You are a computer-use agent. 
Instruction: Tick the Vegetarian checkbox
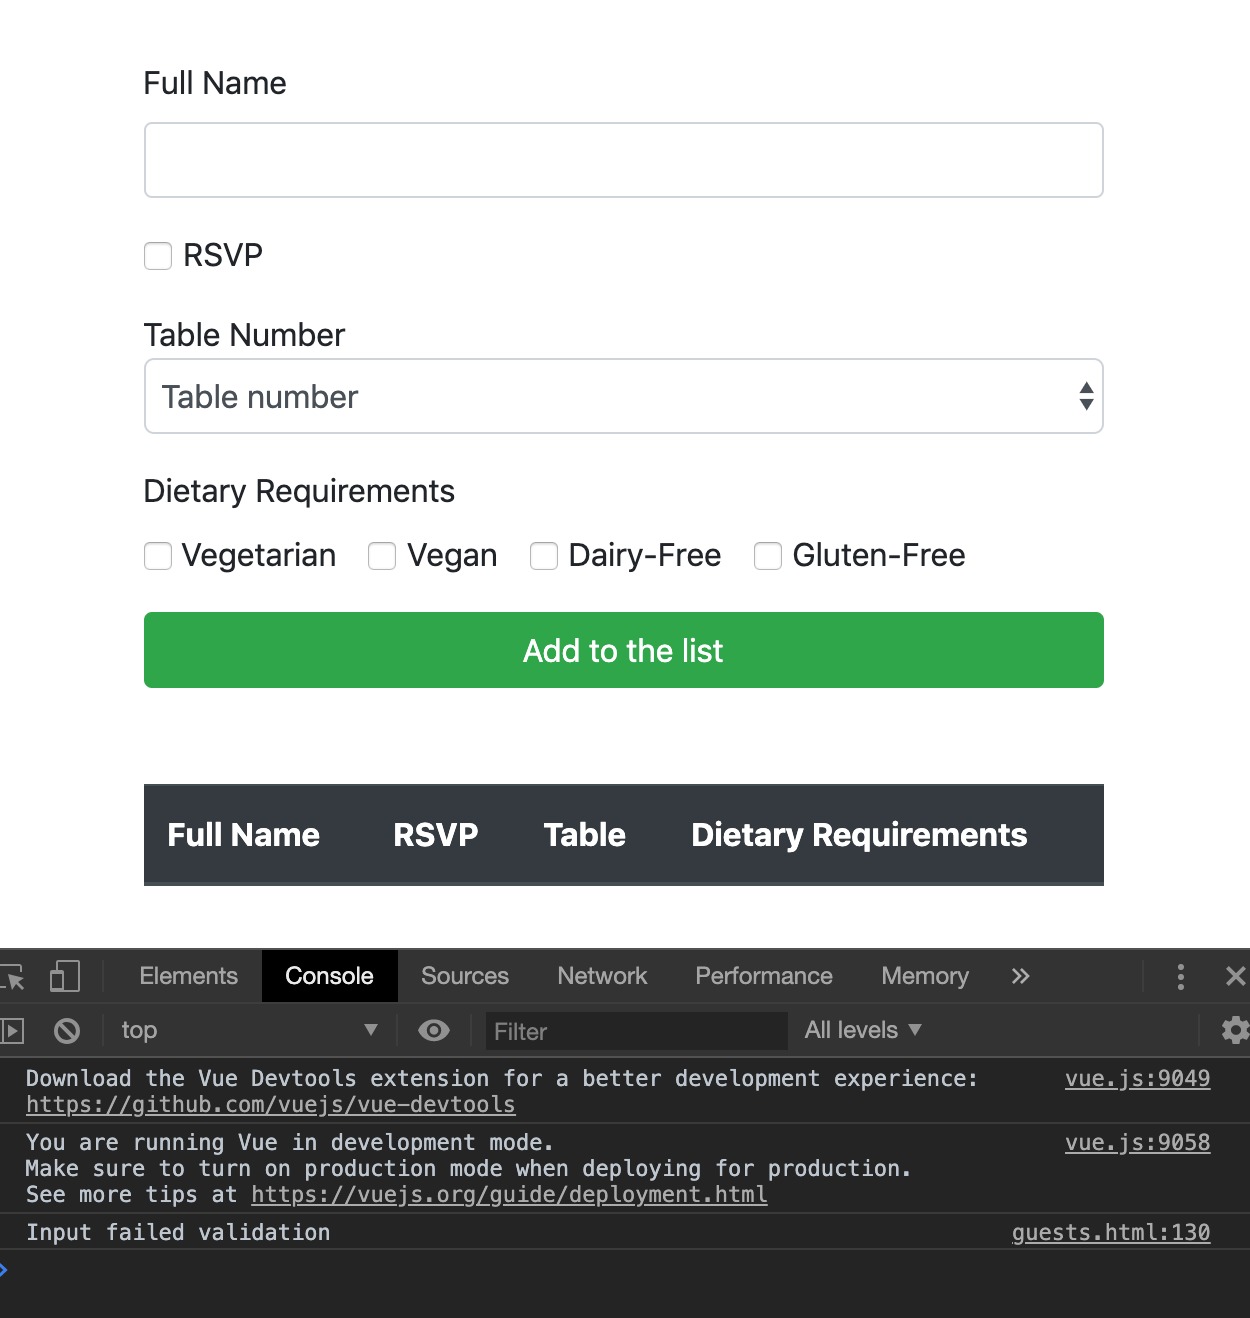pos(158,556)
